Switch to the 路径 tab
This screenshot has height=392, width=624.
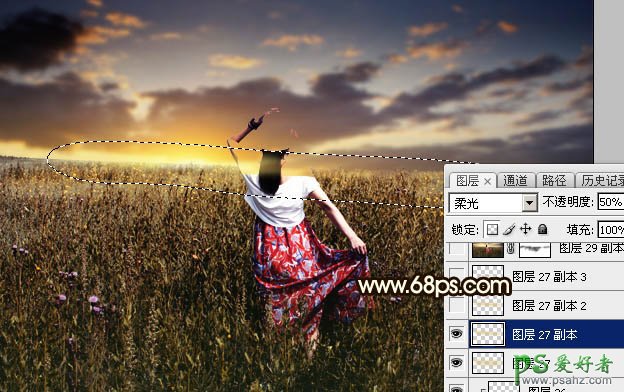pos(554,181)
